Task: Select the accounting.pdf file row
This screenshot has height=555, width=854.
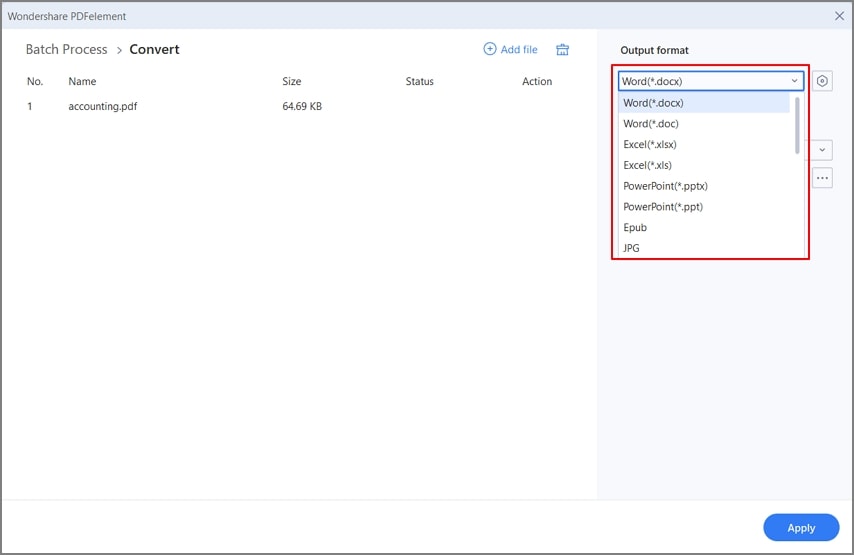Action: coord(298,106)
